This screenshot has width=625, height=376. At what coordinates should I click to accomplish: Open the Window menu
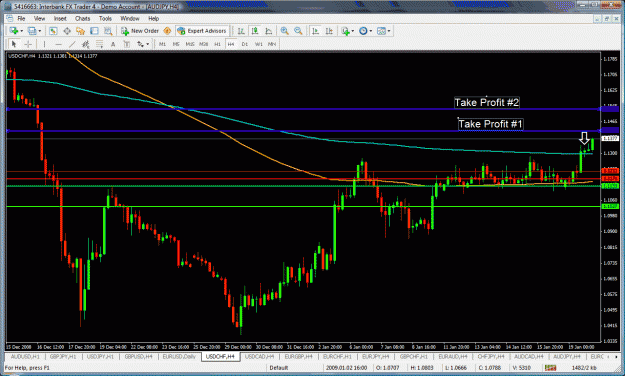tap(130, 18)
